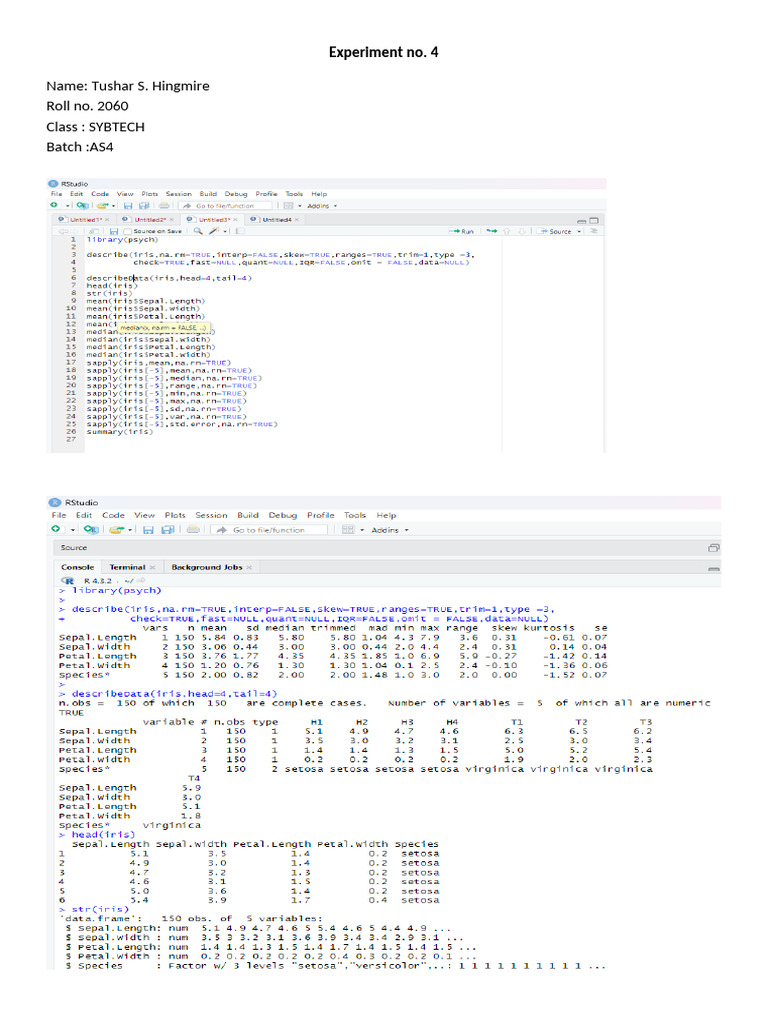The width and height of the screenshot is (768, 1024).
Task: Open code tools wand dropdown arrow
Action: [225, 232]
